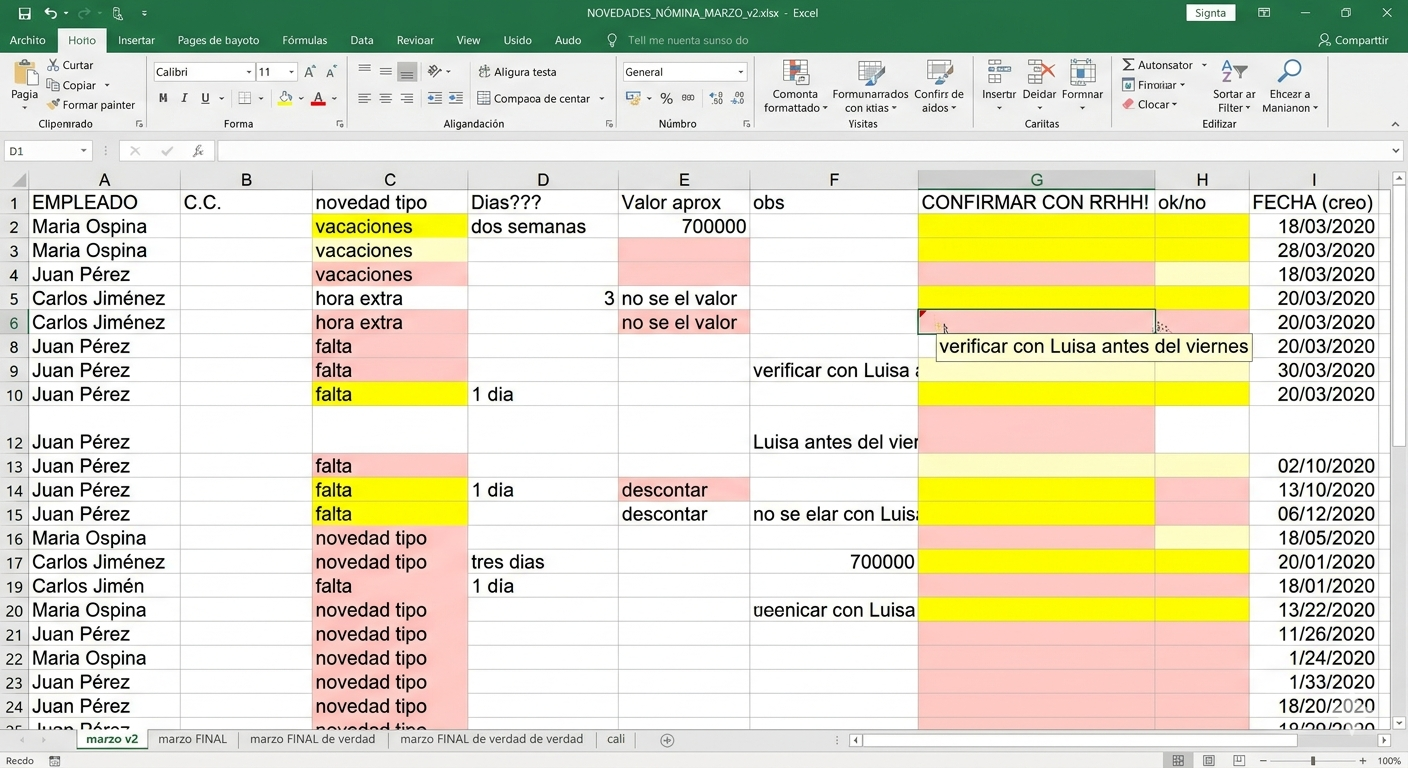Apply italic formatting
The image size is (1408, 768).
(x=184, y=97)
